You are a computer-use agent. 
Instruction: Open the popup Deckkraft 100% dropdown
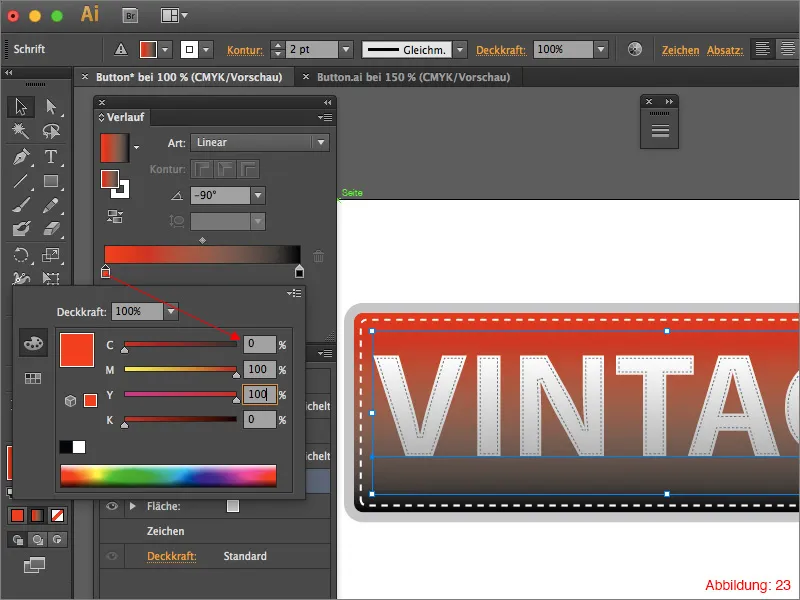[x=171, y=311]
